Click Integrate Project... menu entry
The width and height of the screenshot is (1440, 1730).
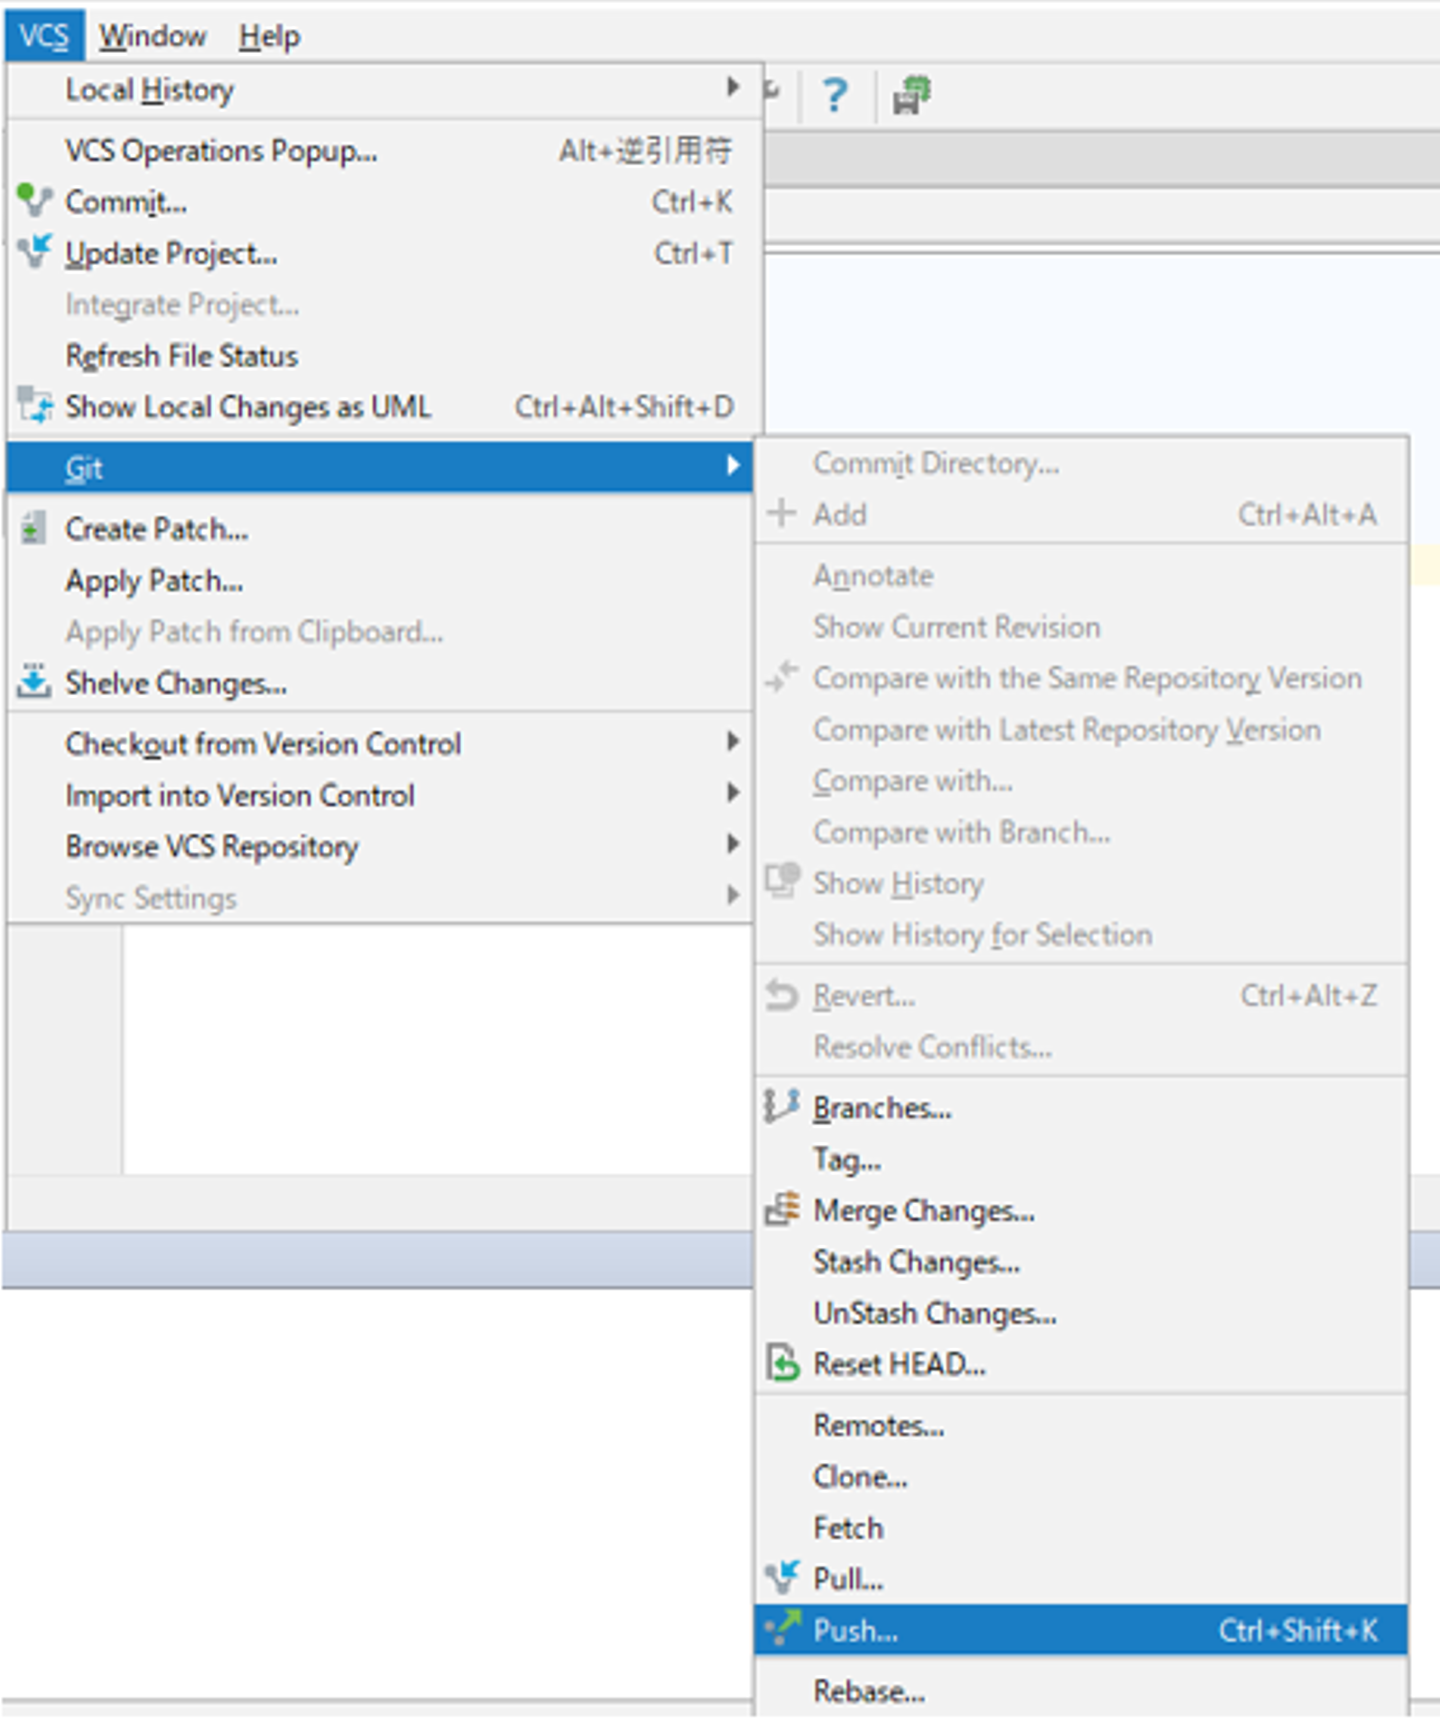tap(384, 304)
